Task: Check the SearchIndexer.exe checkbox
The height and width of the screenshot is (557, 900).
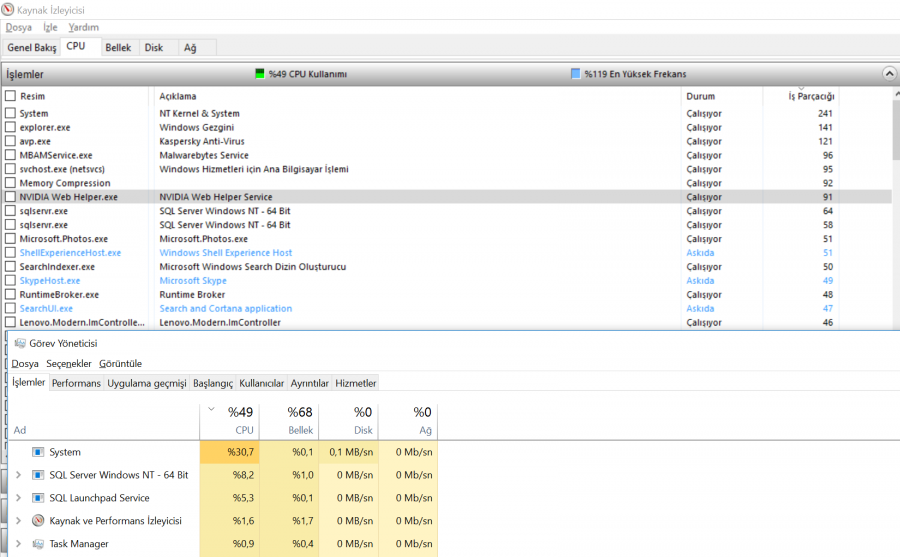Action: [x=10, y=266]
